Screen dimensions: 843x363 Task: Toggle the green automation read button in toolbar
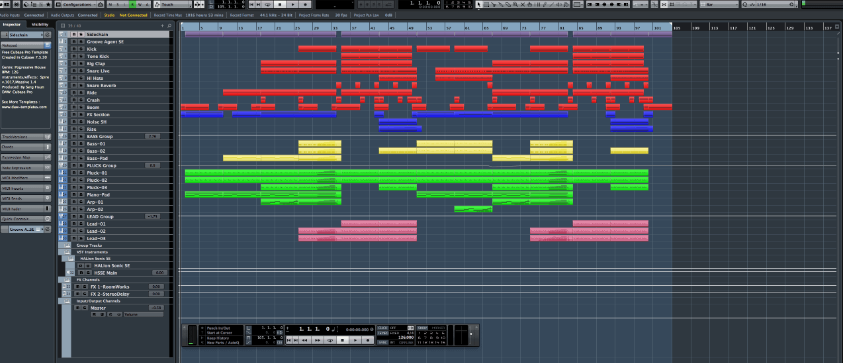pos(132,4)
